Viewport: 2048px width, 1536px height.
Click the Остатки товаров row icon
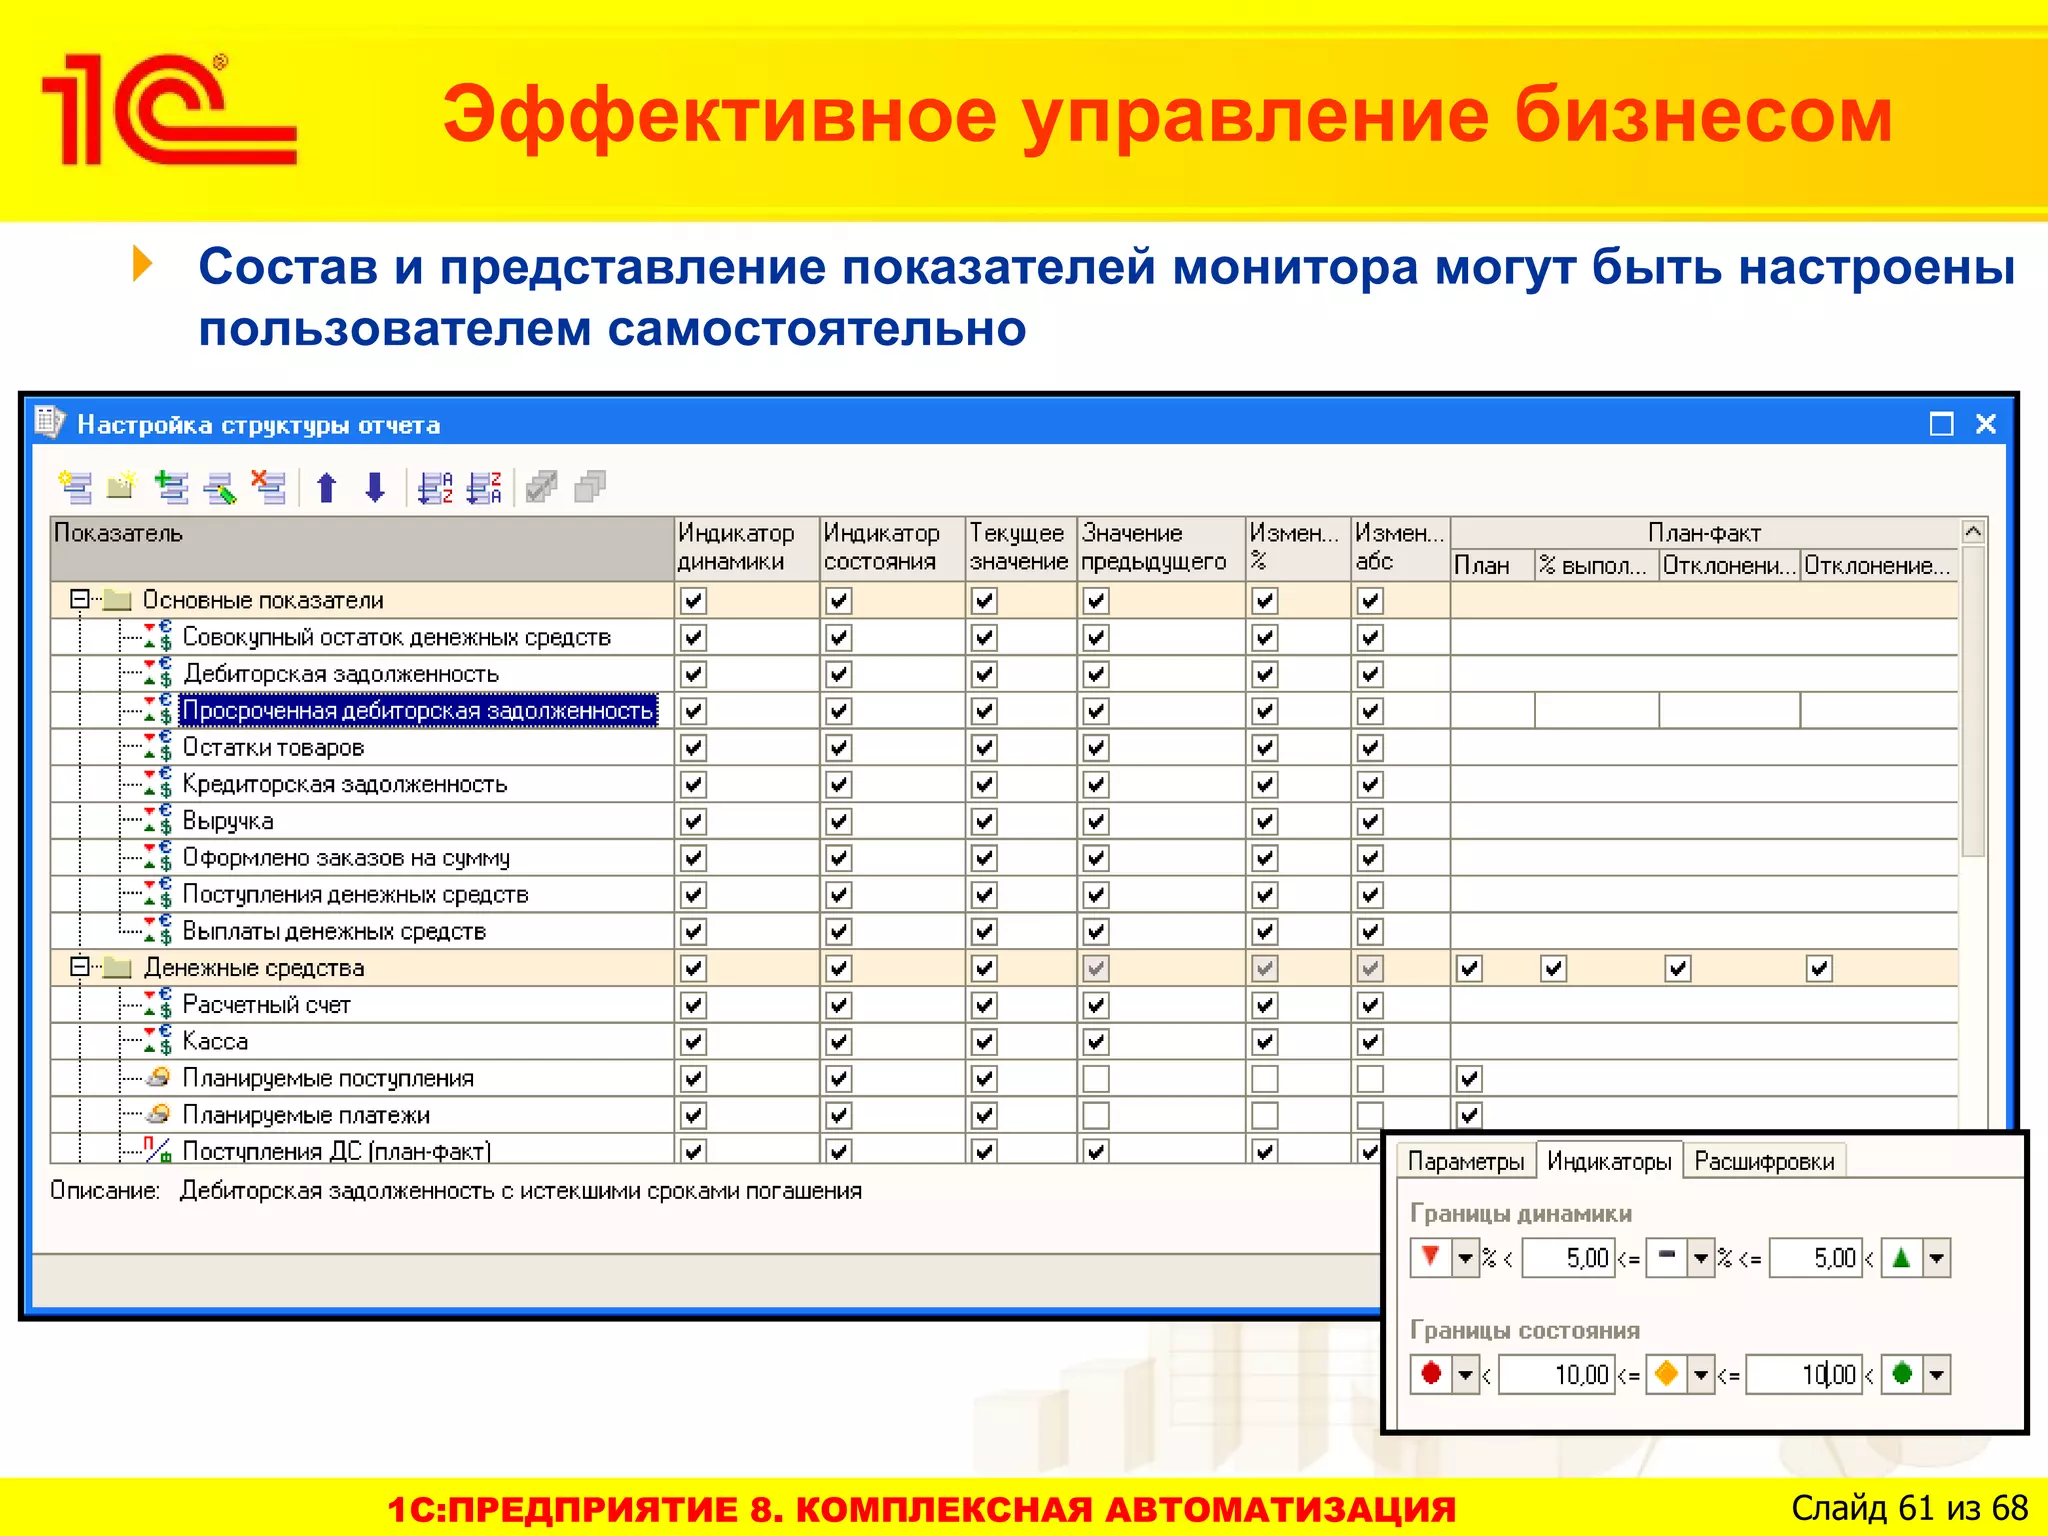click(158, 747)
